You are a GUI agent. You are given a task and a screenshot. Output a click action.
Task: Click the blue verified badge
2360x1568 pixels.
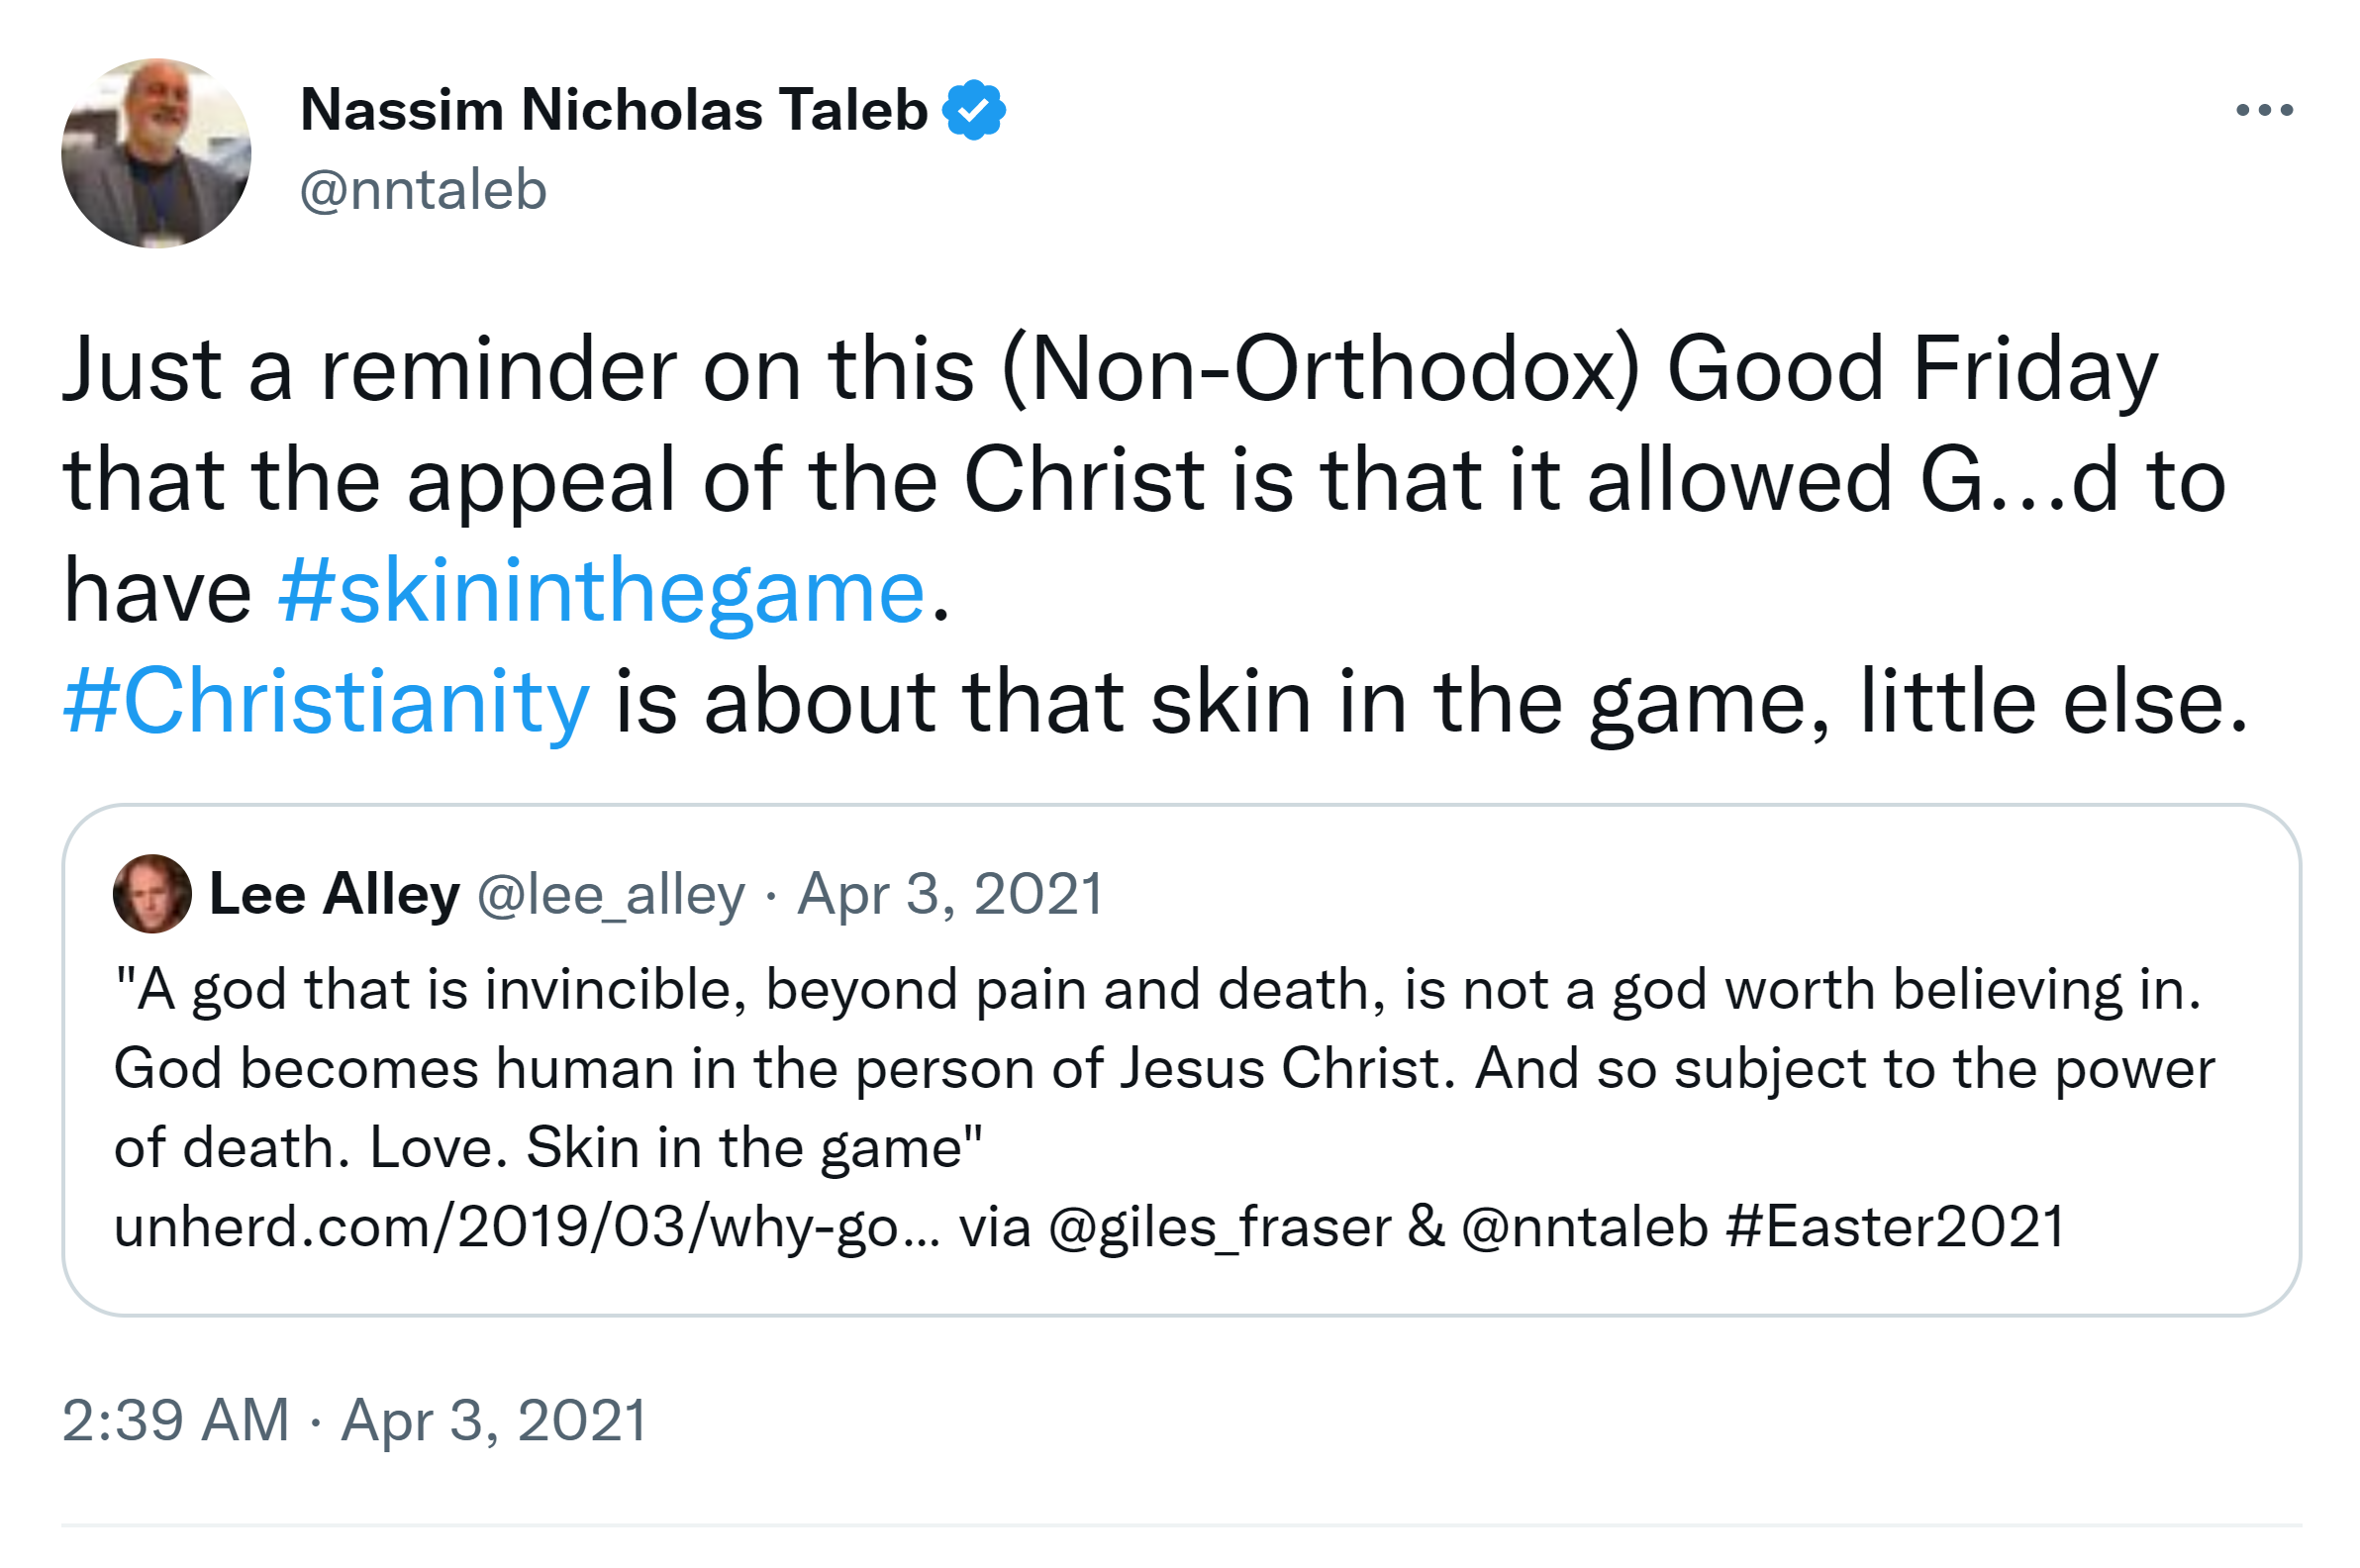tap(973, 110)
